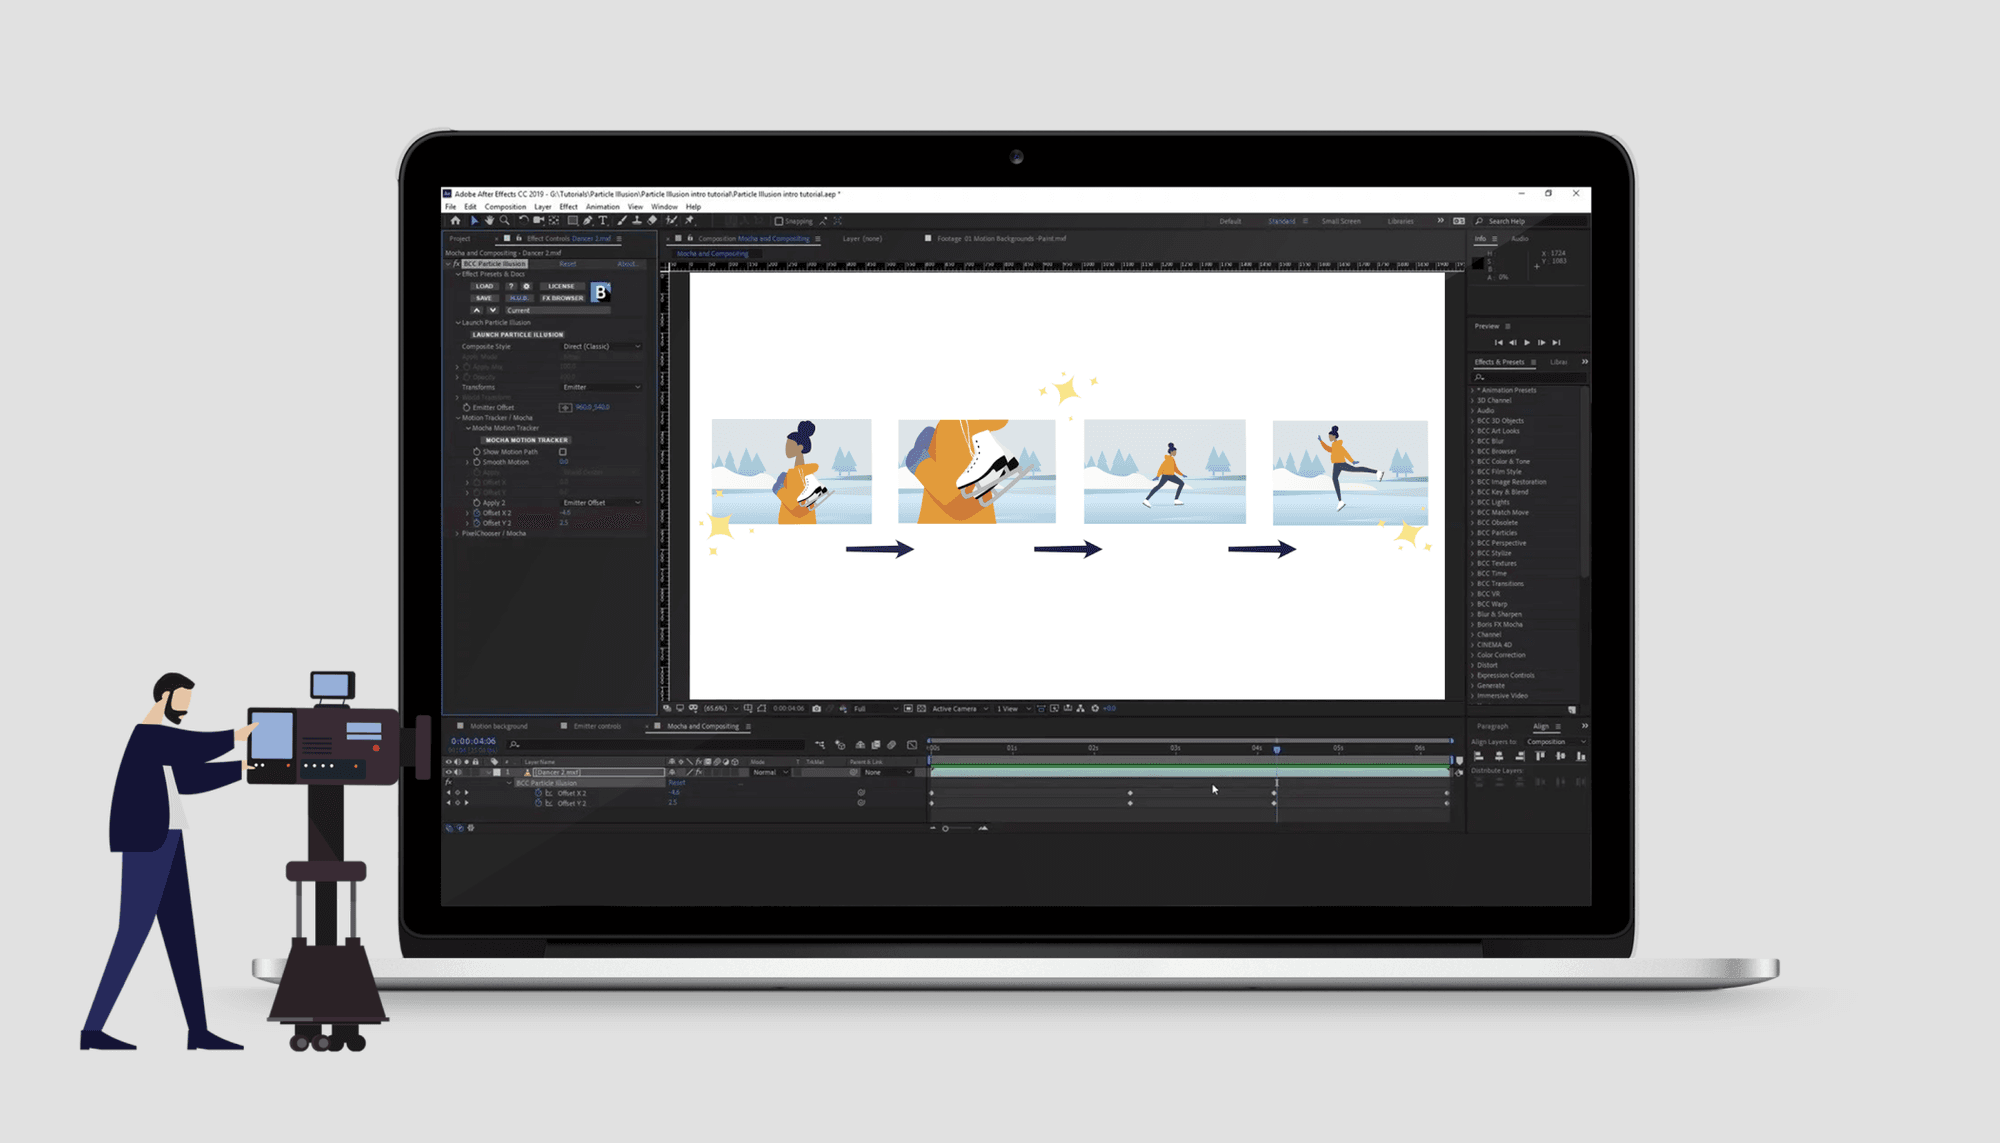This screenshot has height=1143, width=2000.
Task: Open the composition mini-flowchart icon in timeline
Action: coord(820,745)
